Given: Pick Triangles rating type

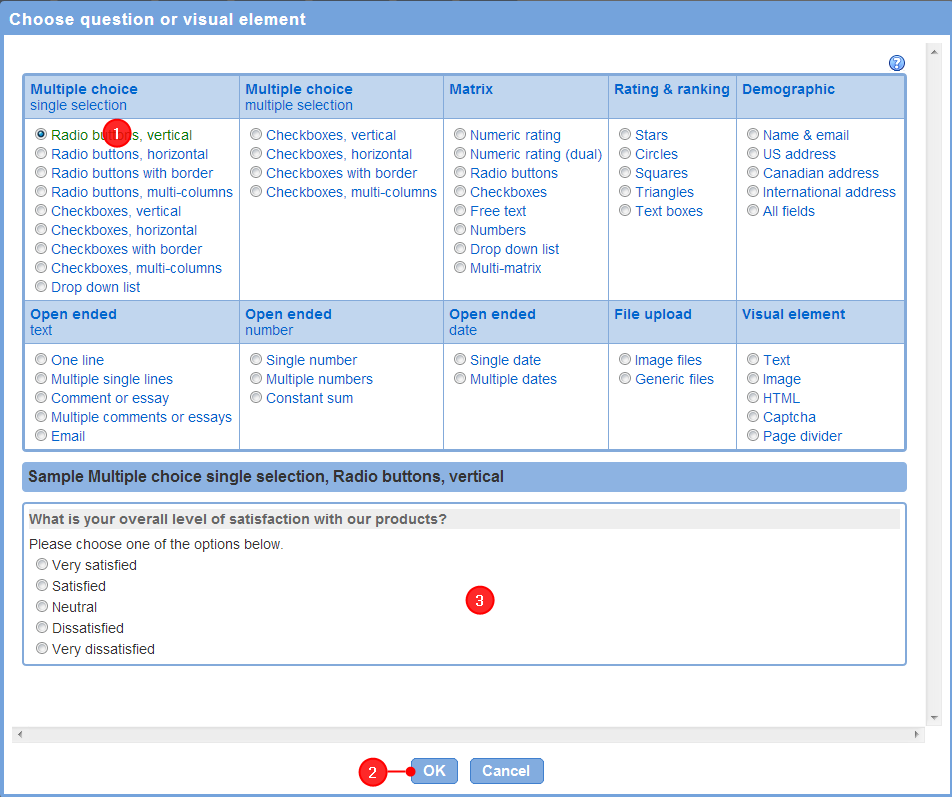Looking at the screenshot, I should pos(625,191).
